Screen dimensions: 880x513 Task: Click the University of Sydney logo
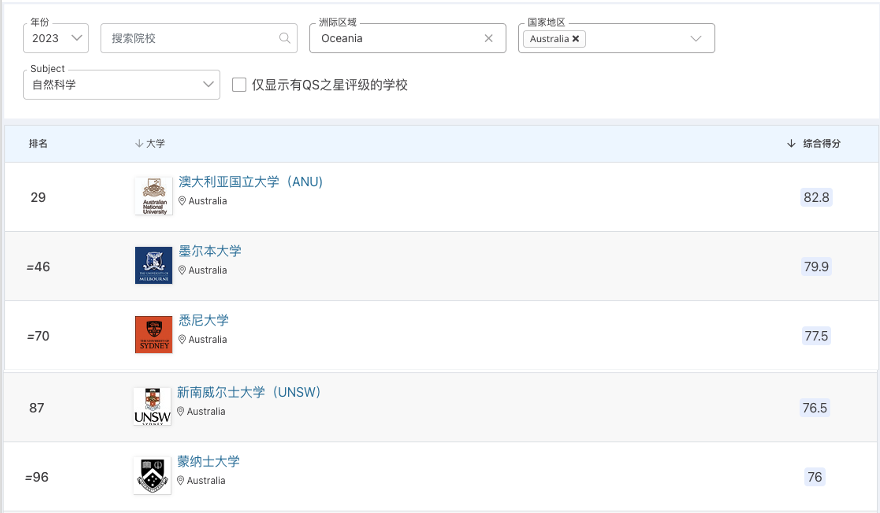(x=154, y=334)
